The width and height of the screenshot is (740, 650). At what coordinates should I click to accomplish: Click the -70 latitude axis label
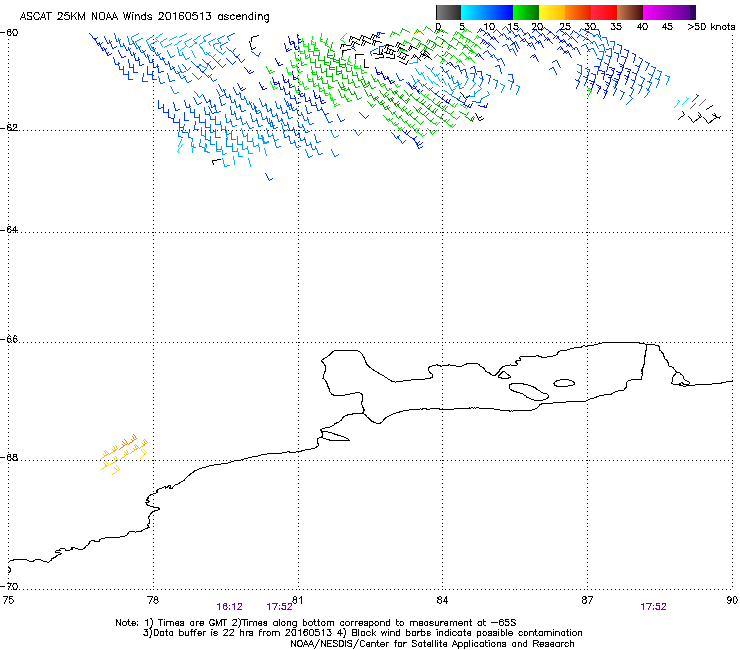(x=9, y=586)
